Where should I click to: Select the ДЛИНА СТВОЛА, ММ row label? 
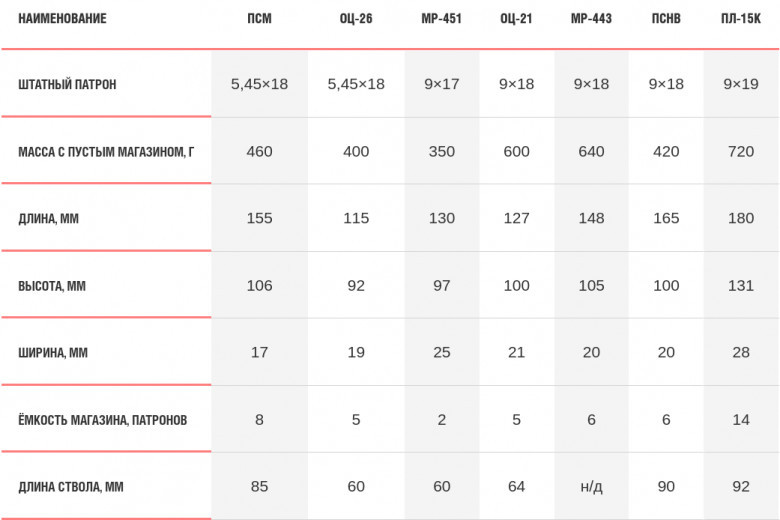[71, 487]
